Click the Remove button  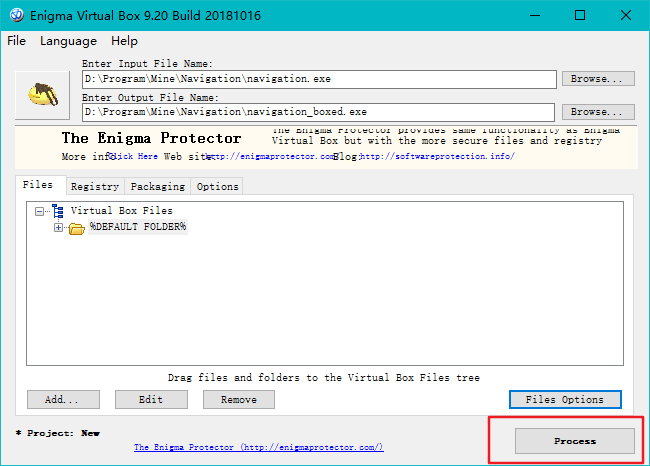click(239, 399)
